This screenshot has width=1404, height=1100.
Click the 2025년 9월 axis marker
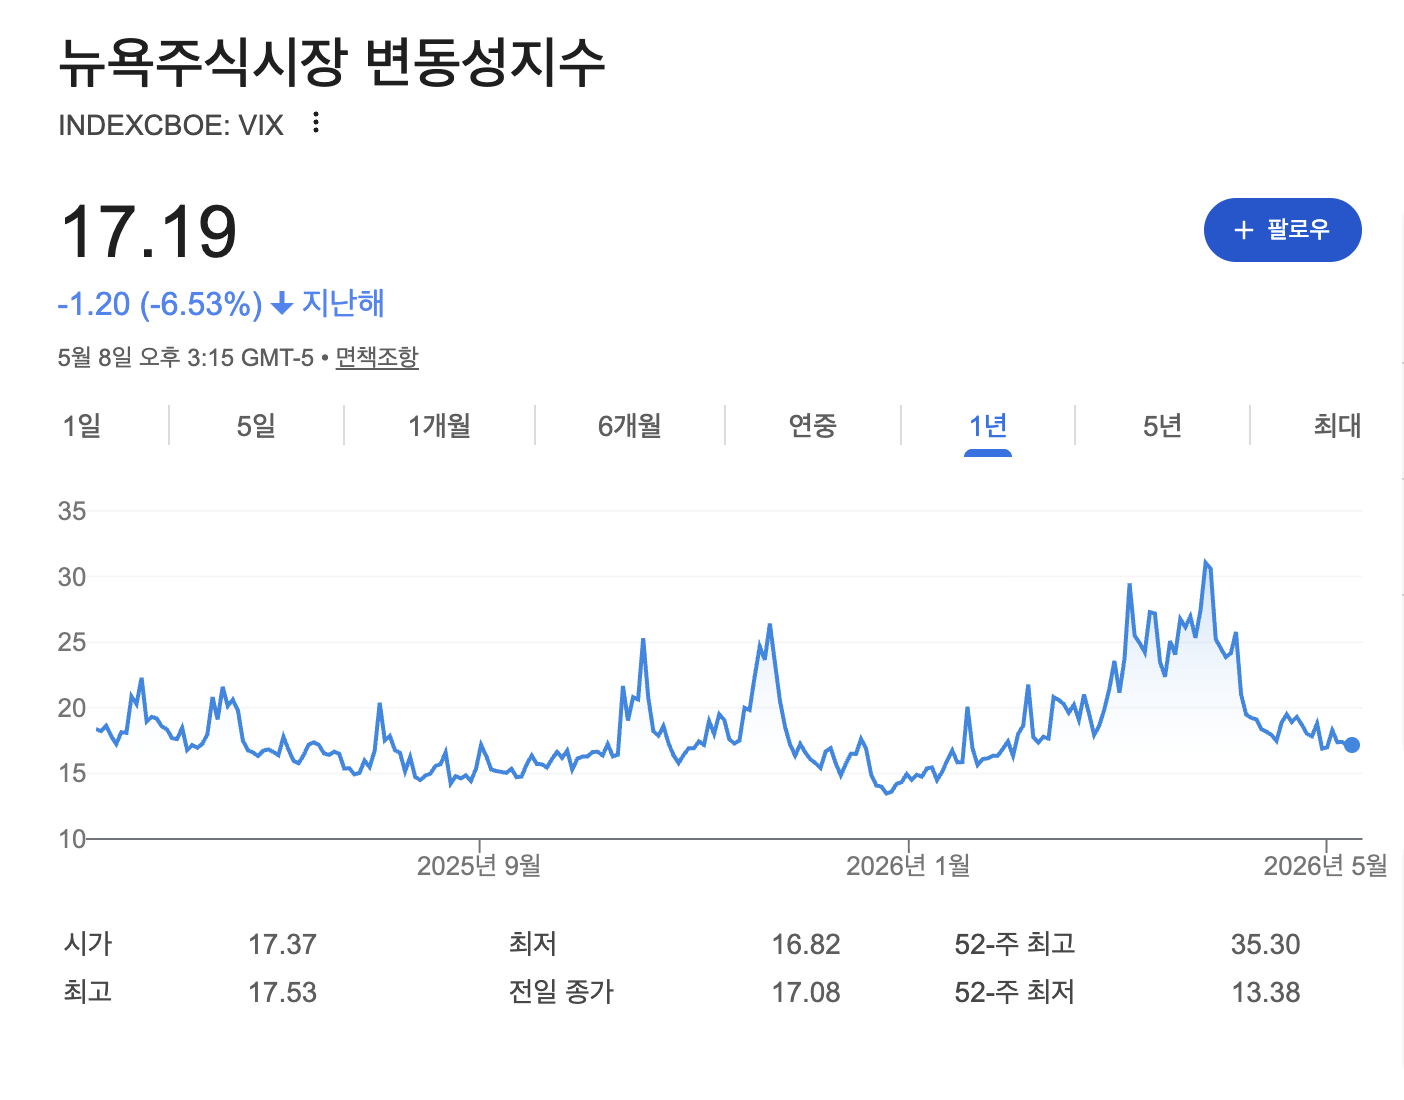coord(479,865)
